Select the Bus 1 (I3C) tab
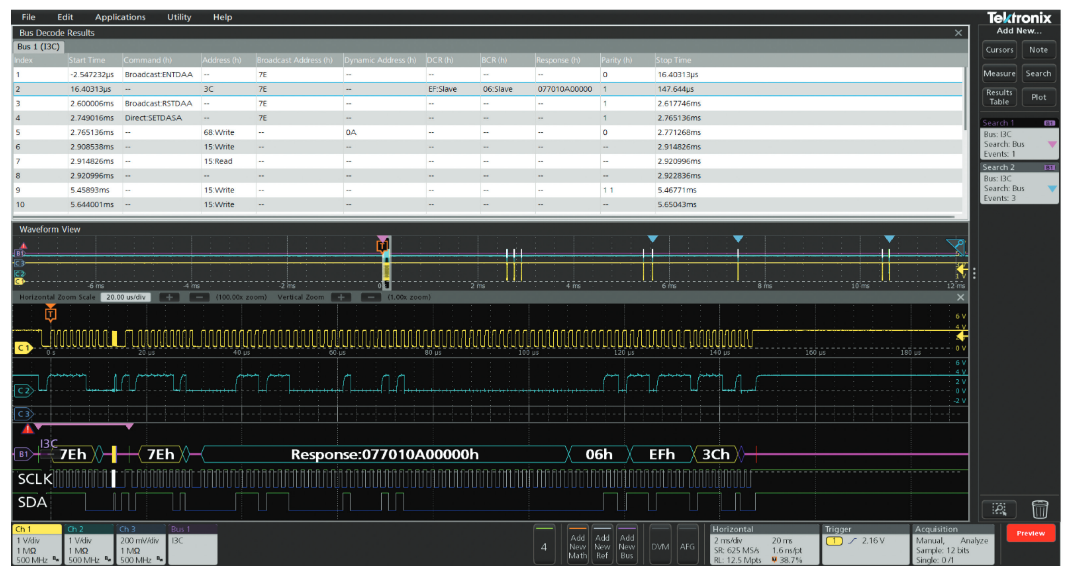 pos(38,46)
